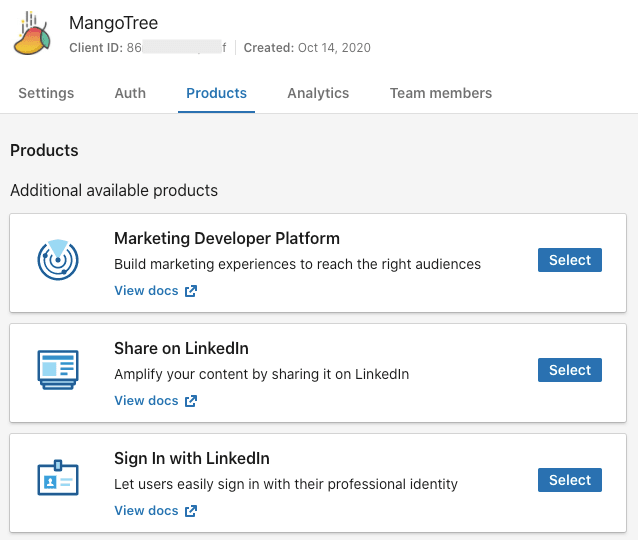Screen dimensions: 638x540
Task: Click external link icon under Marketing Developer Platform
Action: coord(191,291)
